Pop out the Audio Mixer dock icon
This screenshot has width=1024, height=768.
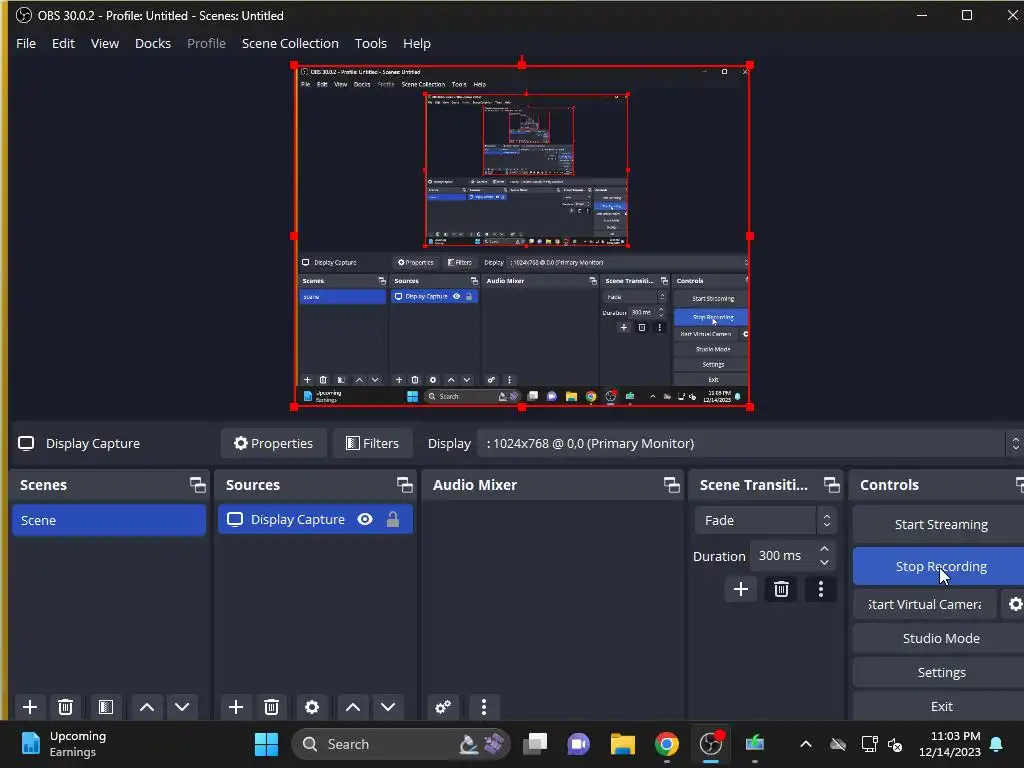[x=671, y=485]
